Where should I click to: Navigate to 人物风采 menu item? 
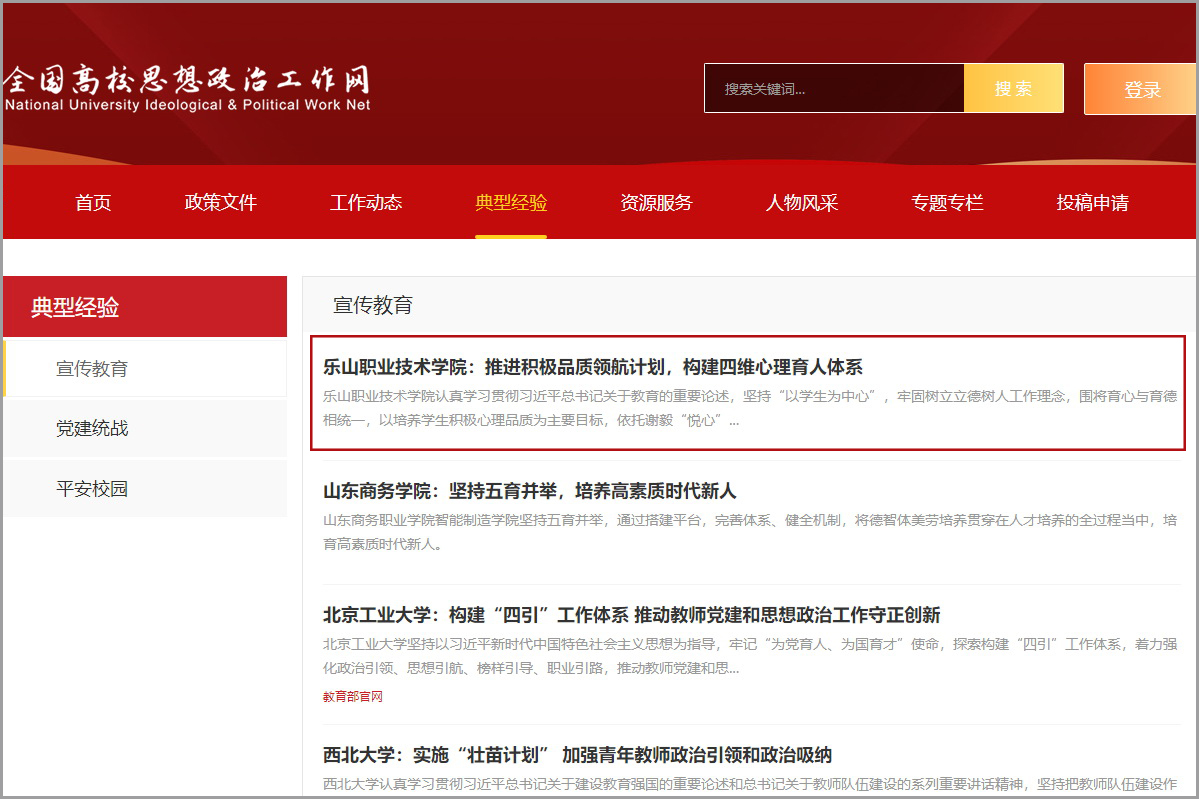click(801, 203)
